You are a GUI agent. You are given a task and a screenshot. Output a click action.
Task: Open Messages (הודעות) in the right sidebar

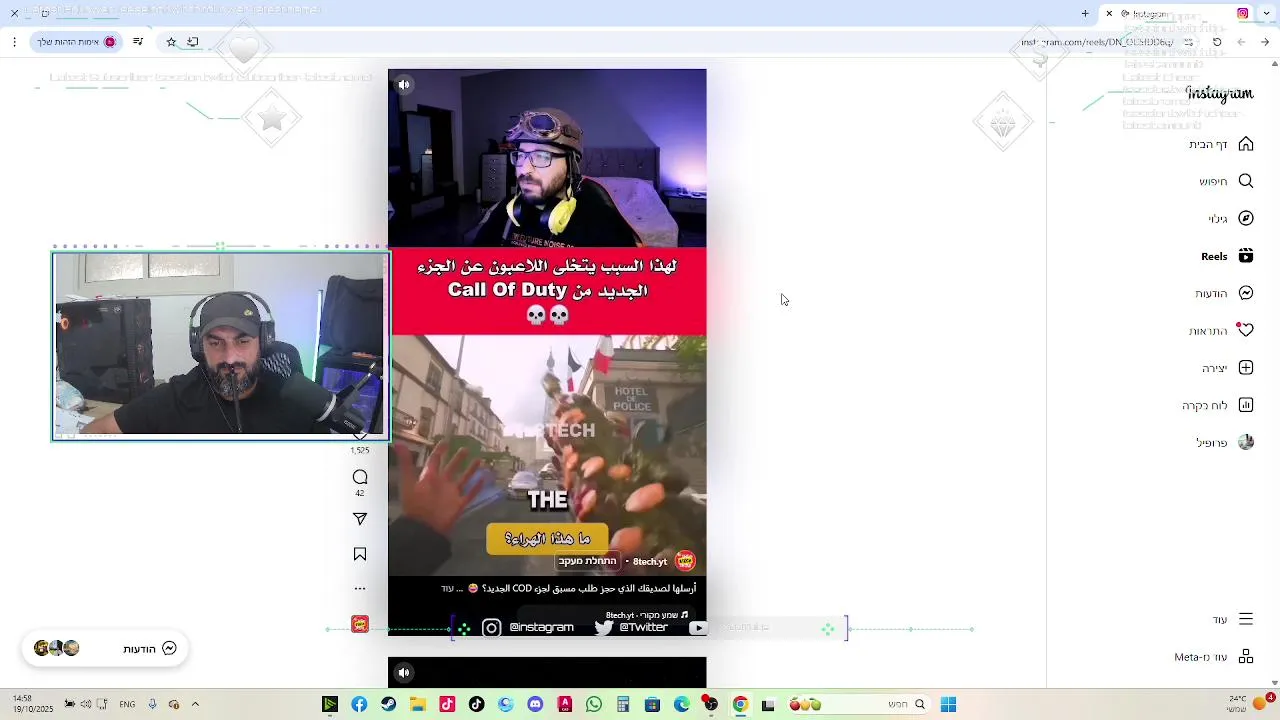1224,293
